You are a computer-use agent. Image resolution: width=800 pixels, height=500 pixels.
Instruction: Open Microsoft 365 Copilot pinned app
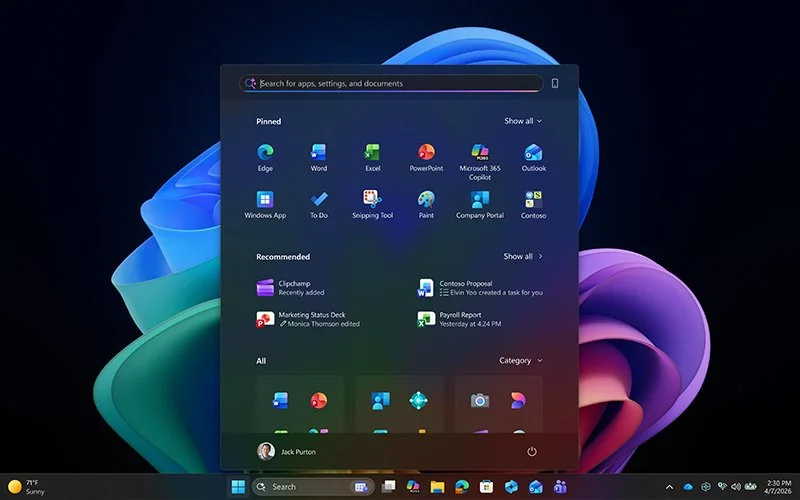480,162
